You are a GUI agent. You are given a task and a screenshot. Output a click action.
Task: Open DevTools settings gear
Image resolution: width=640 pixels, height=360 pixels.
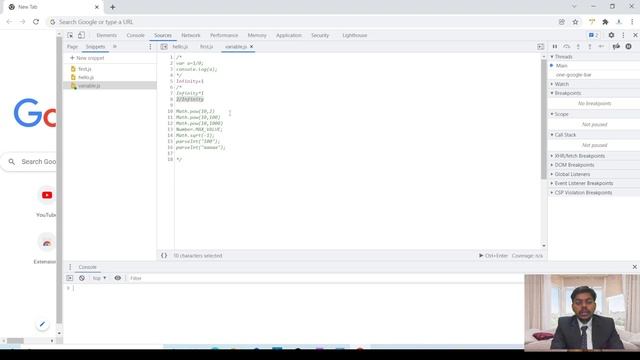tap(611, 36)
